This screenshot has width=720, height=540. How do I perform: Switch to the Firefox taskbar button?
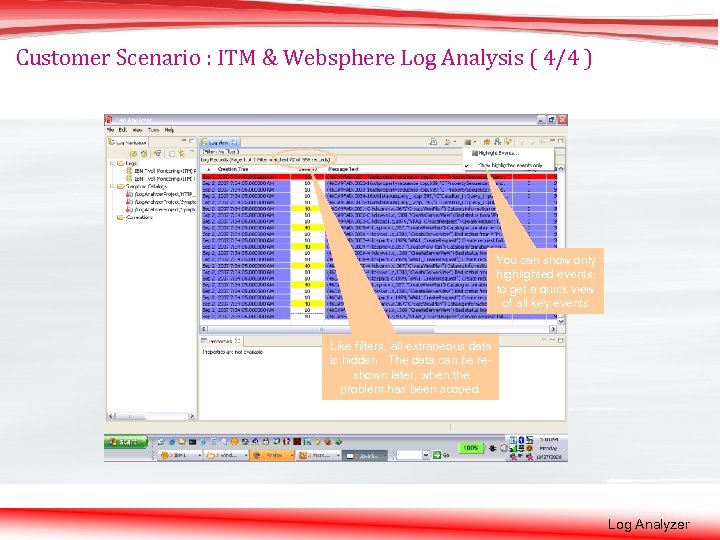click(x=272, y=456)
